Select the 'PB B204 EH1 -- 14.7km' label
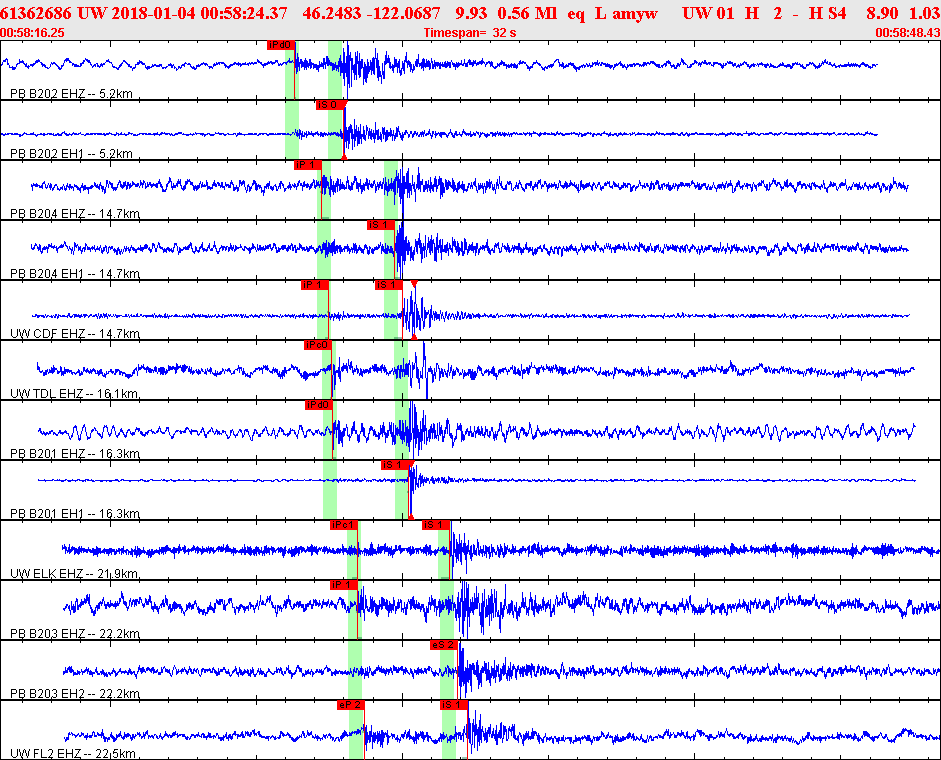Screen dimensions: 941x760 click(75, 274)
